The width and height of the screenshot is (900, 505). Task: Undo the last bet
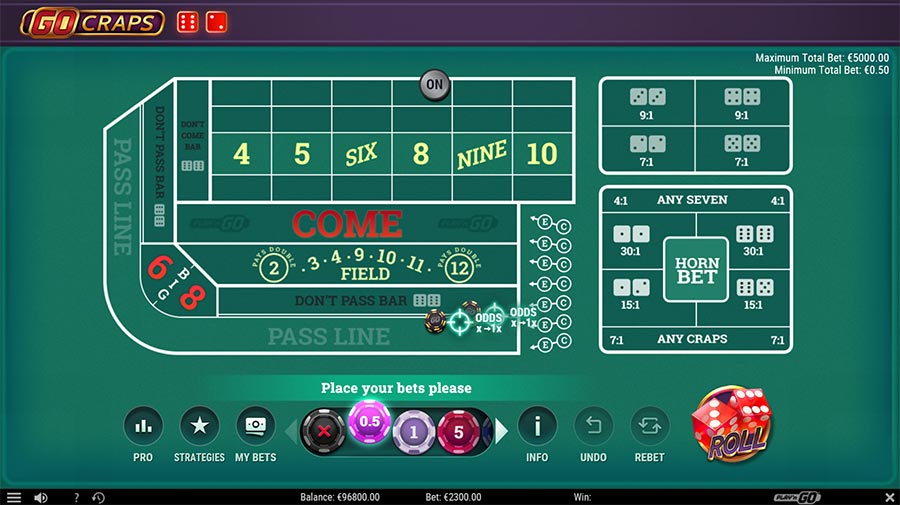pos(593,426)
